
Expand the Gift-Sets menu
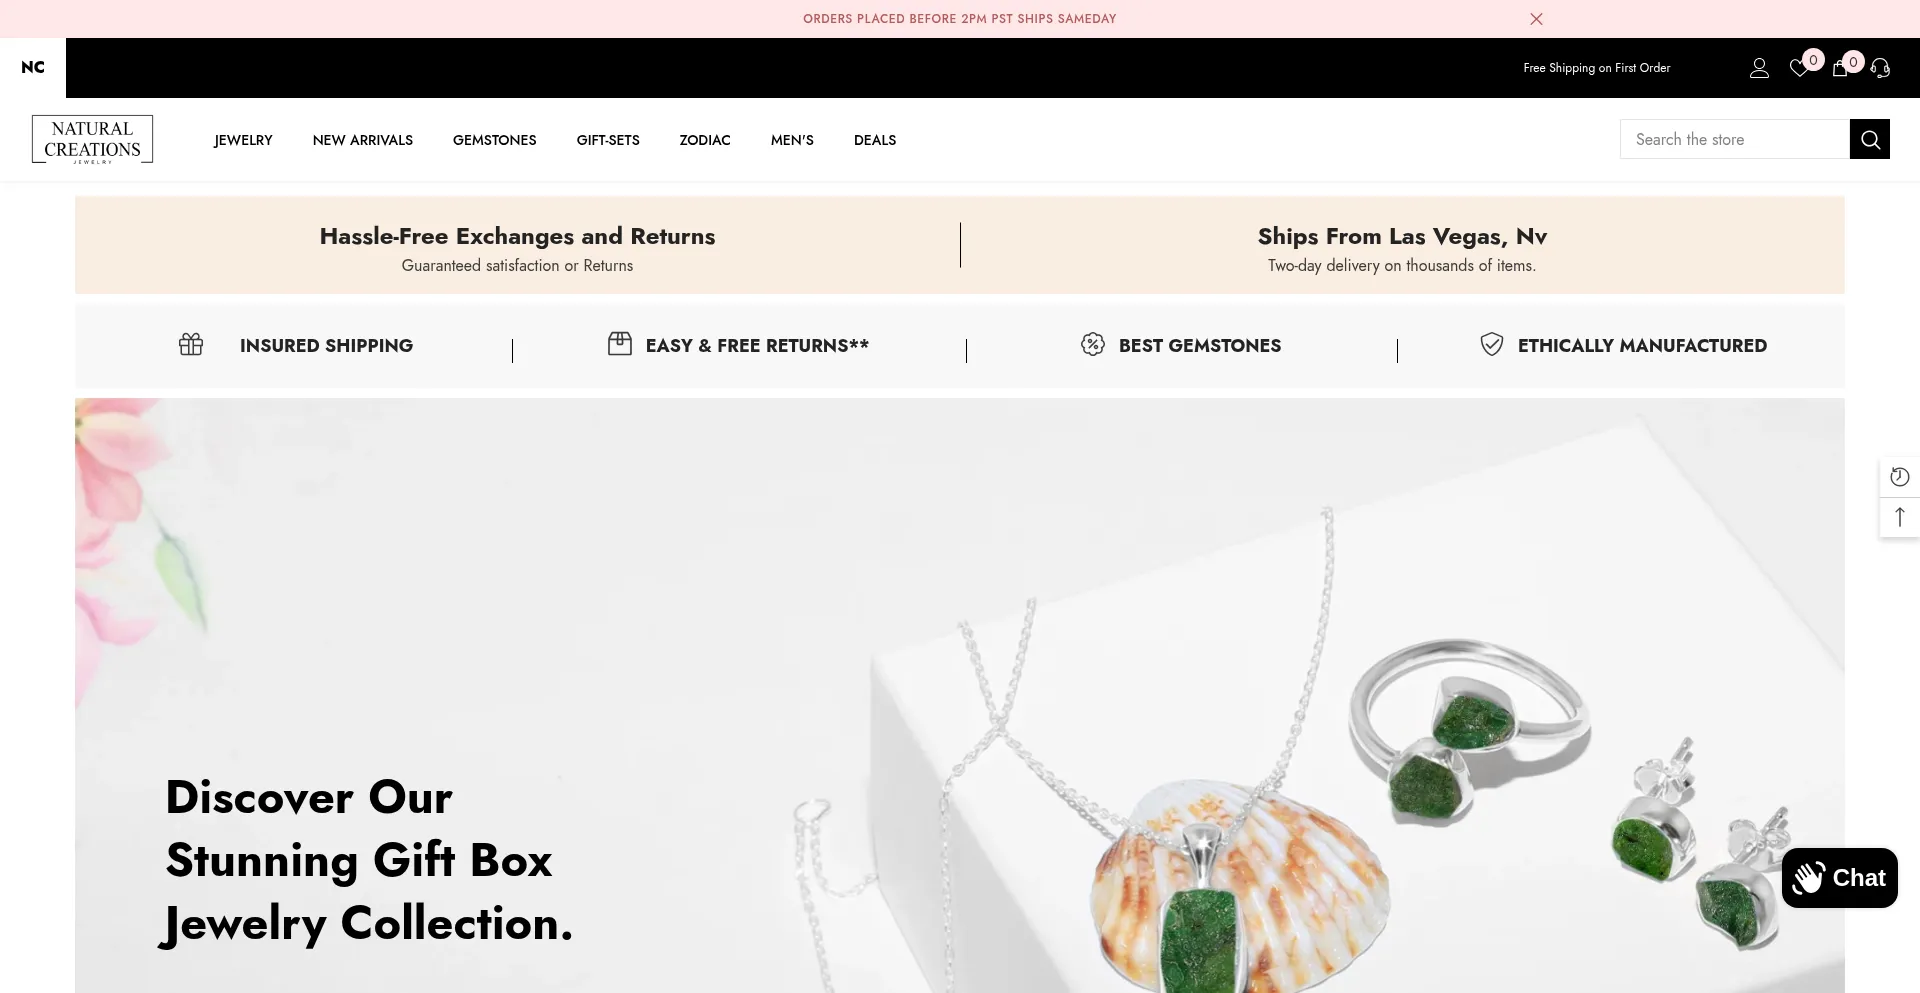(x=608, y=140)
